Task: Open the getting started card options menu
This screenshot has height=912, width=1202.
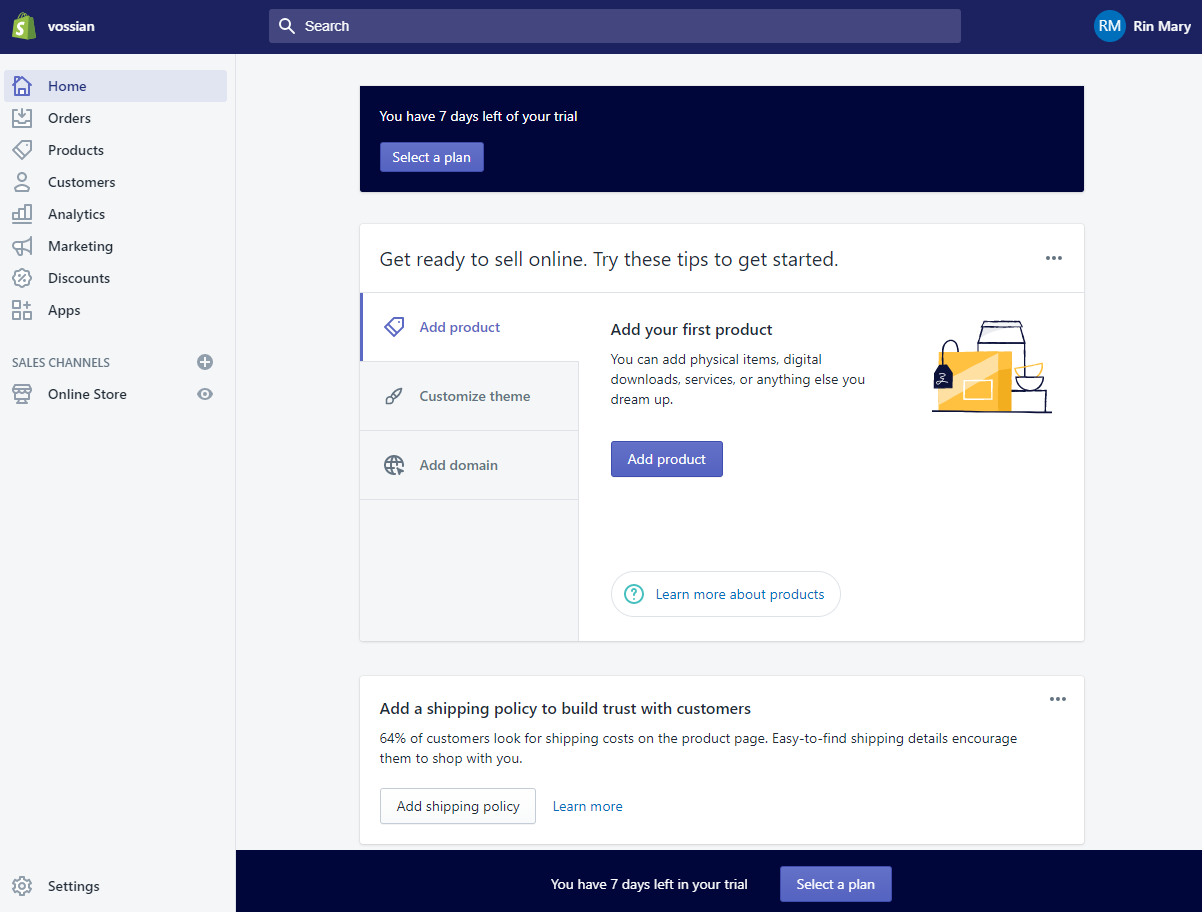Action: (1053, 258)
